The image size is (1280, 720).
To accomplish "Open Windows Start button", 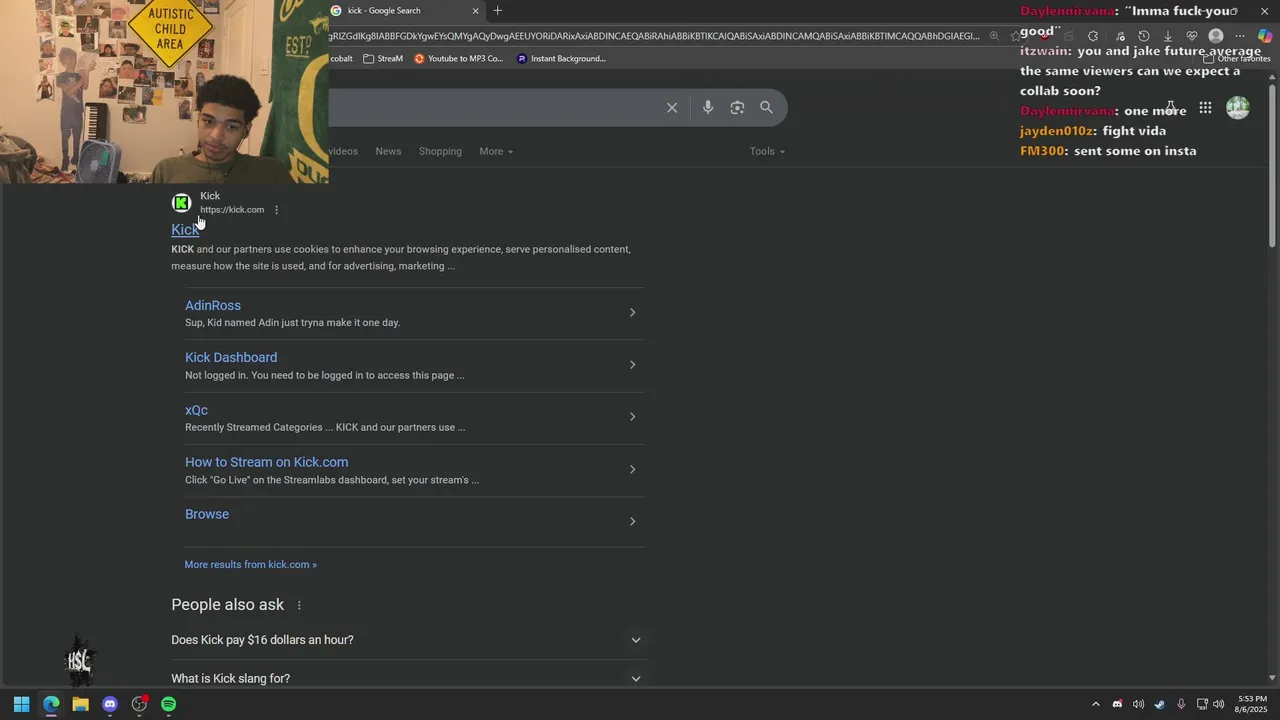I will tap(21, 704).
